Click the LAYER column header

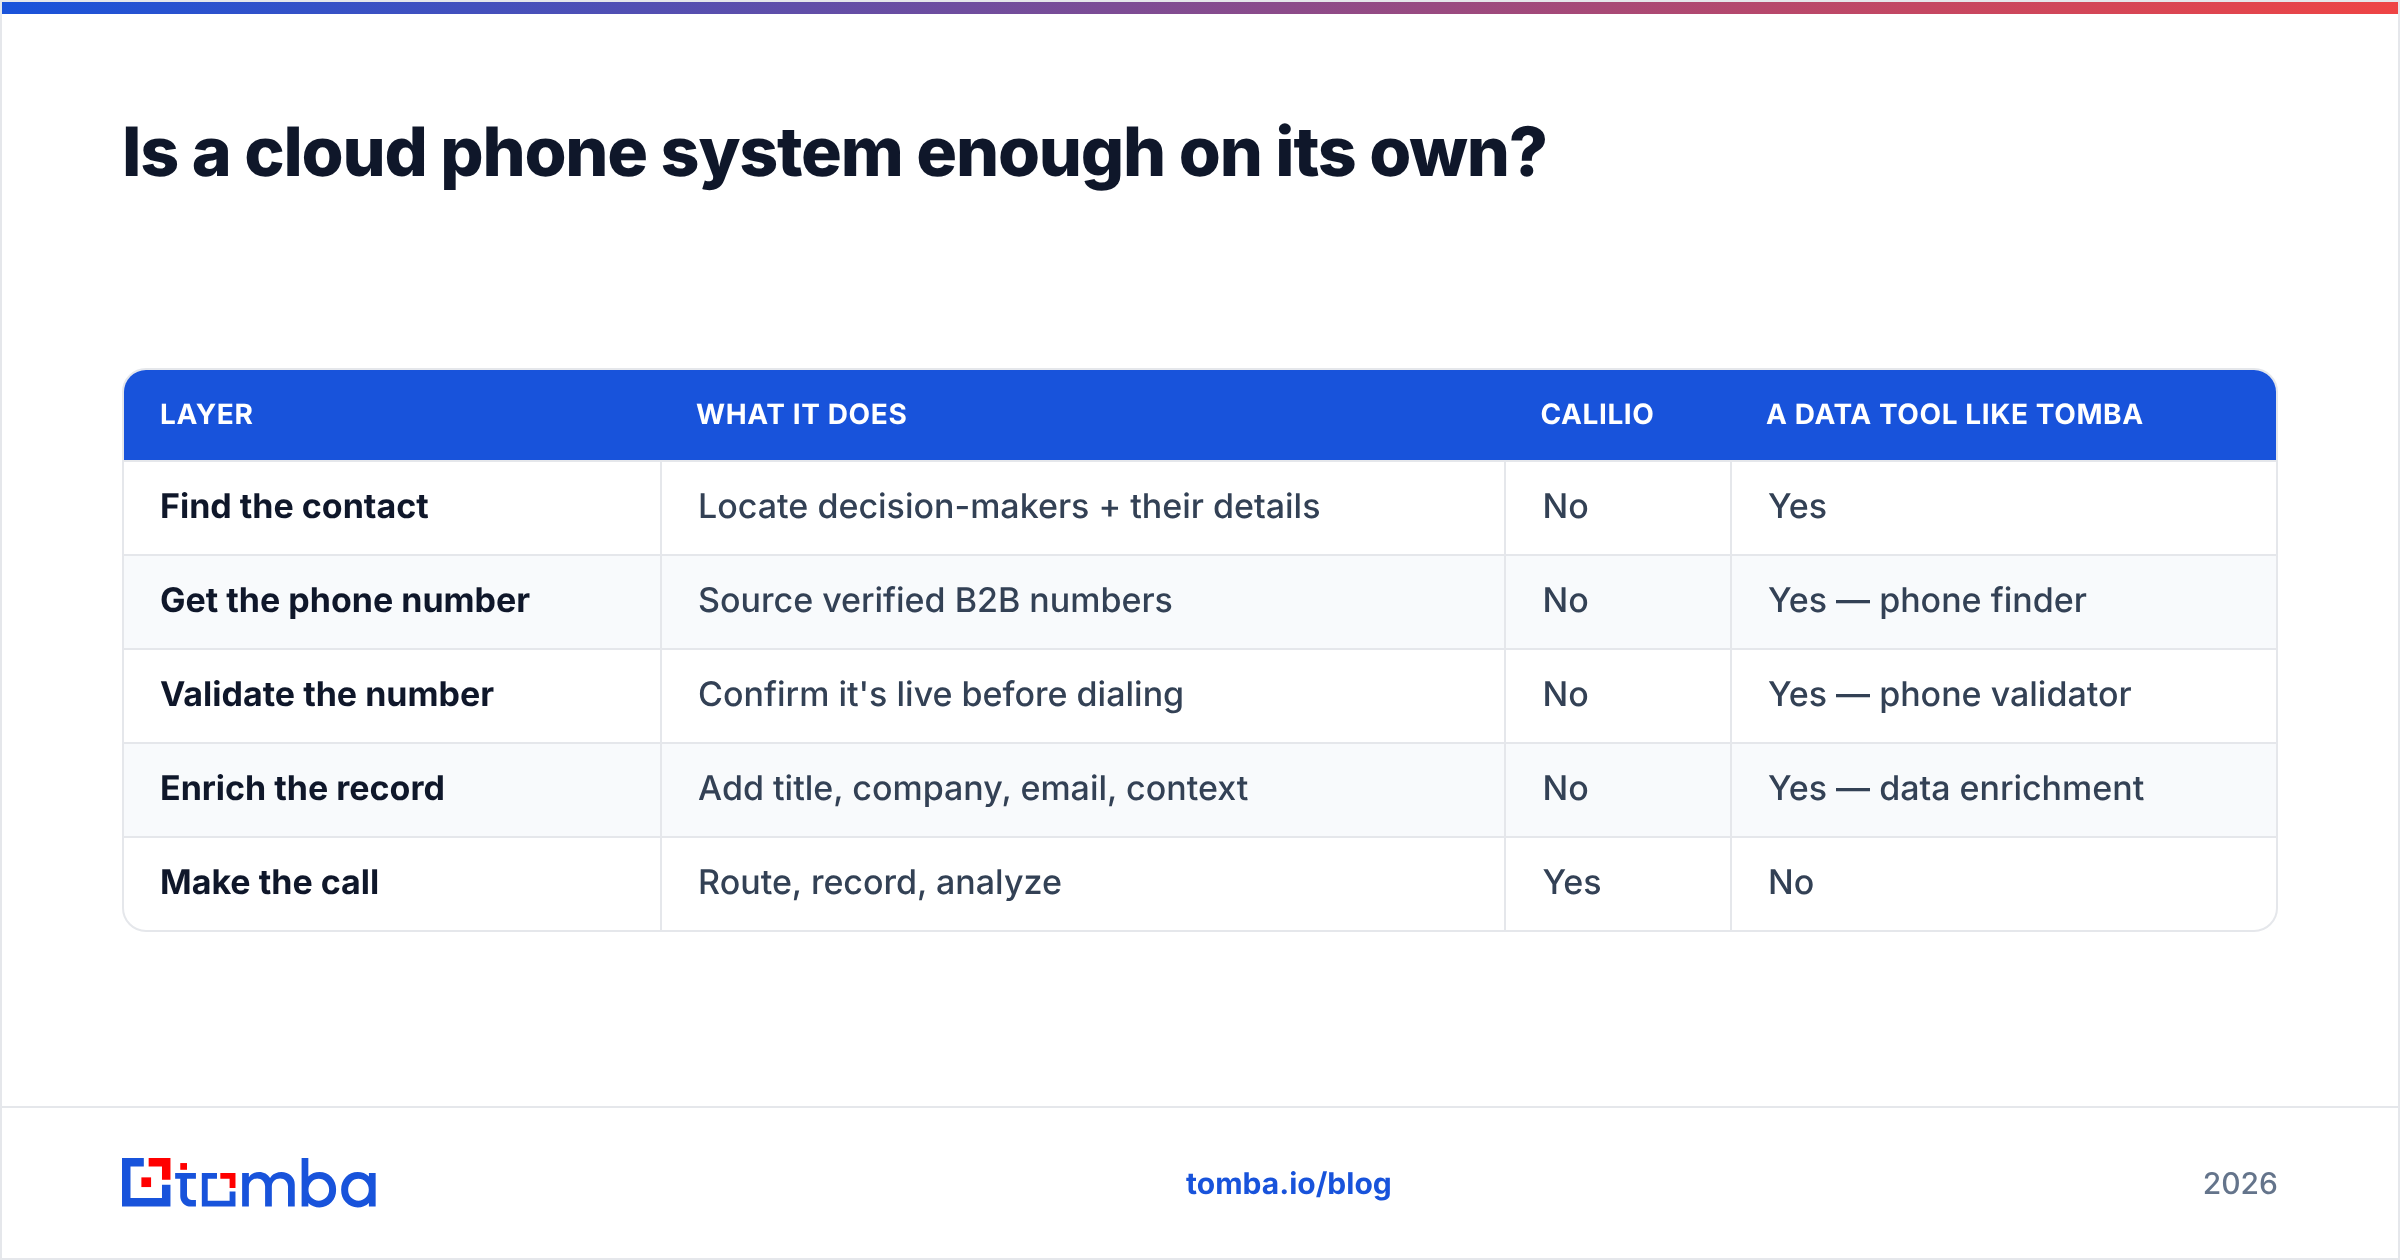(x=207, y=414)
